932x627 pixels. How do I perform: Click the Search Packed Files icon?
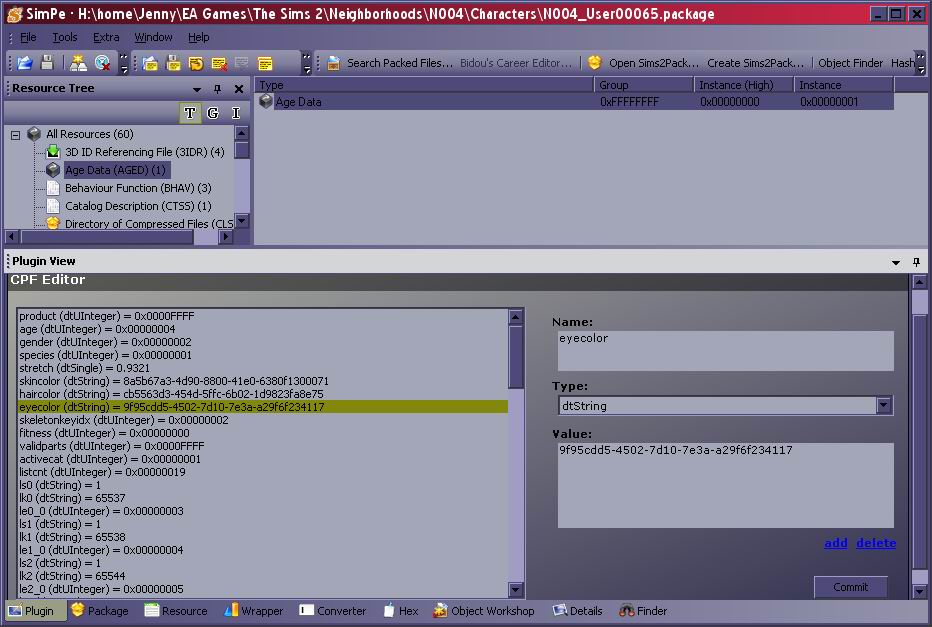click(x=333, y=63)
